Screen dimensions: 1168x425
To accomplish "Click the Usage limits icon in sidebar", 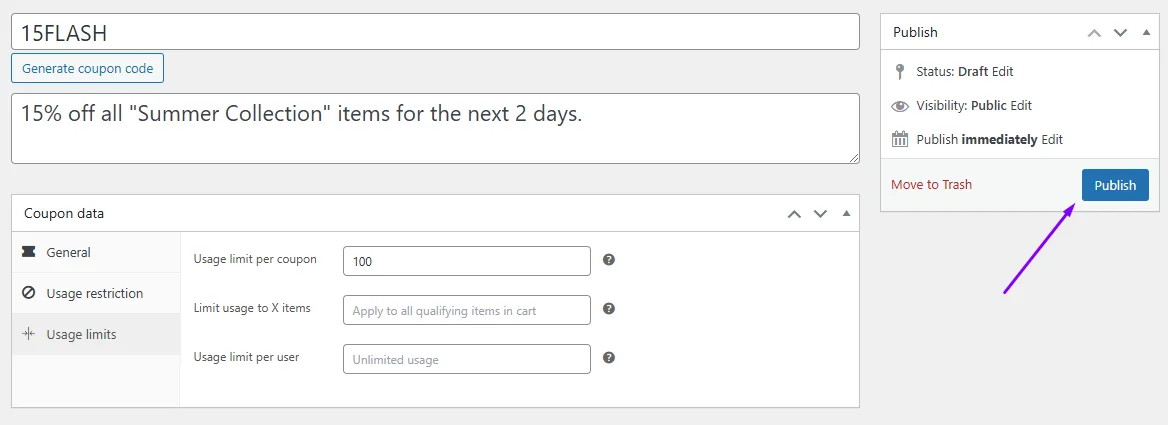I will 28,334.
